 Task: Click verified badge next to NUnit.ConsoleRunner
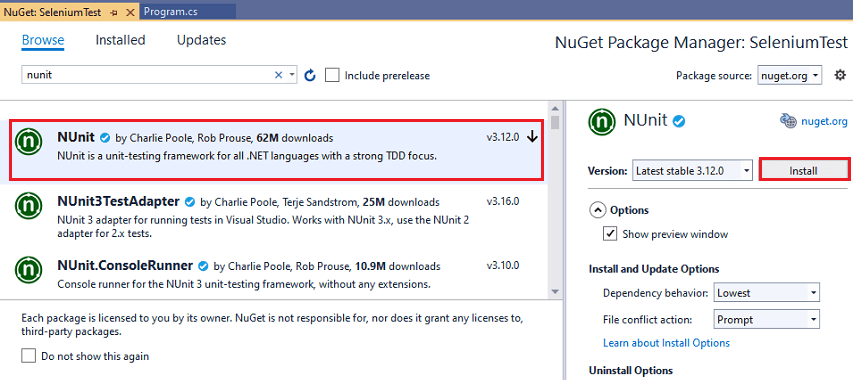[x=203, y=266]
